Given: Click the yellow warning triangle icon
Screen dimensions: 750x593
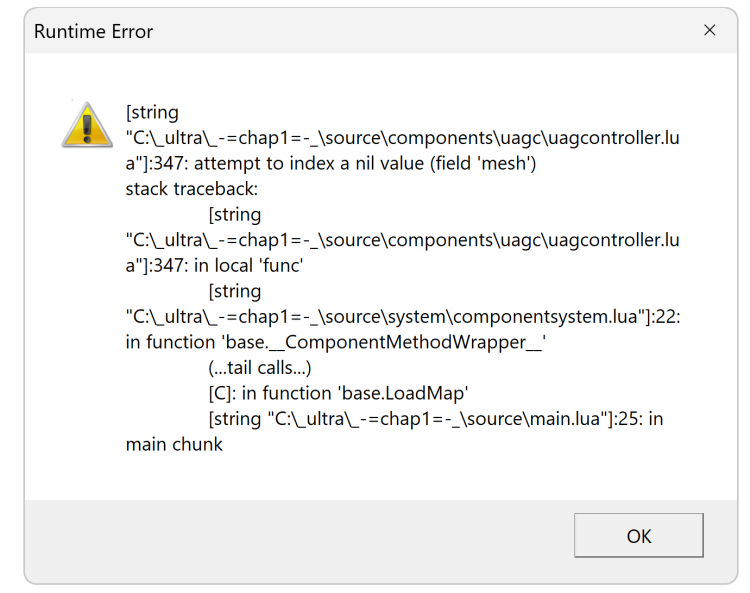Looking at the screenshot, I should pyautogui.click(x=87, y=125).
